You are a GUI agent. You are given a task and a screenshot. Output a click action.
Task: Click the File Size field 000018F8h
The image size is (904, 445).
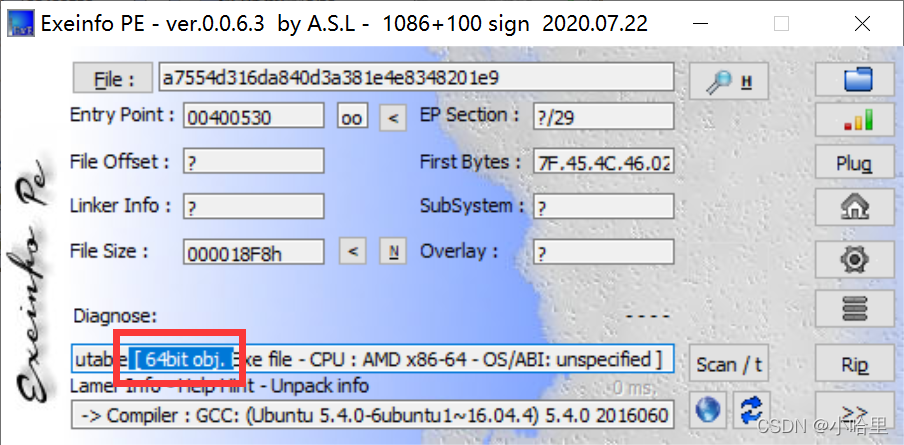point(254,252)
